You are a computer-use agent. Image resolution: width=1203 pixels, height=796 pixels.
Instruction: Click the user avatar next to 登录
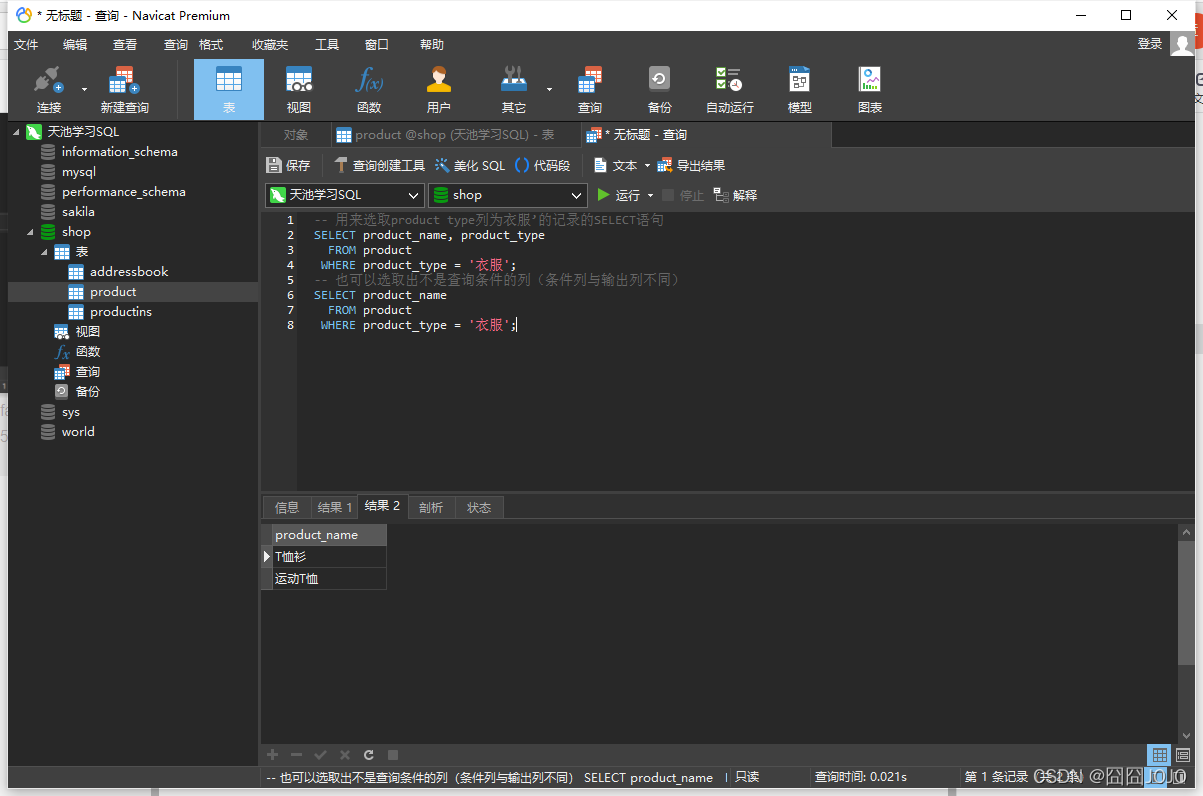coord(1182,44)
